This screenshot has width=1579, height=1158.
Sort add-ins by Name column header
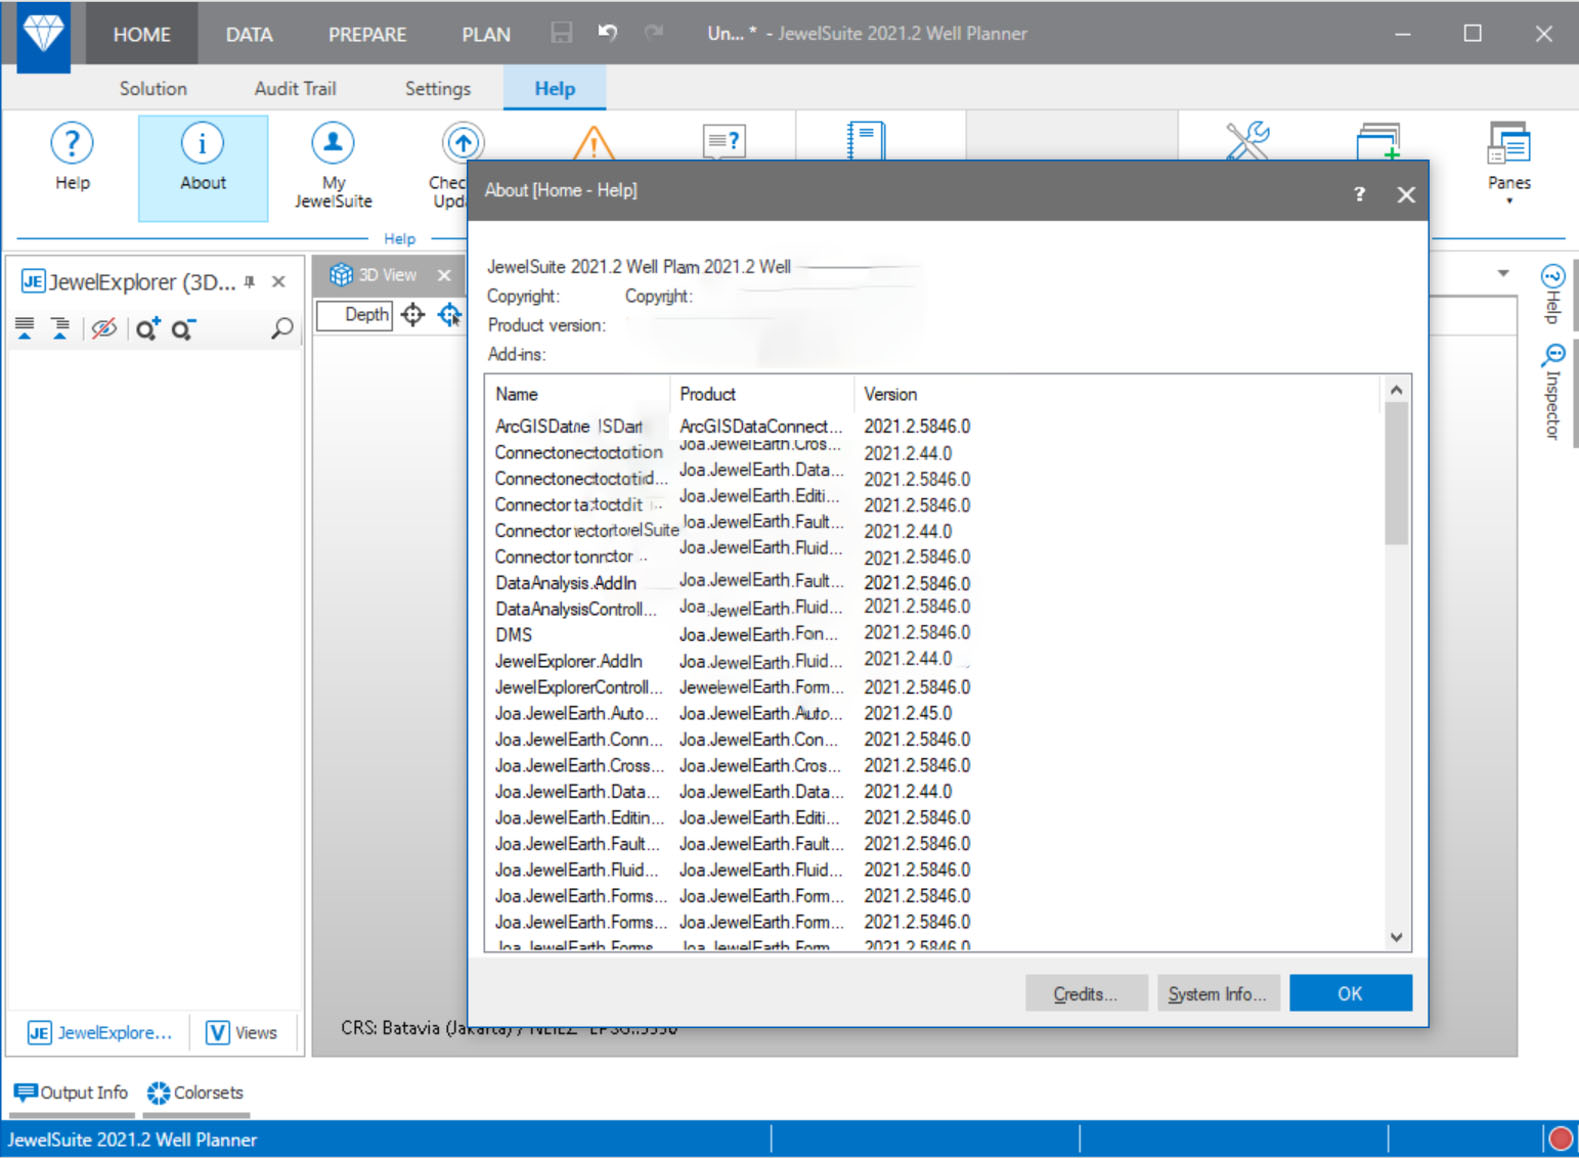coord(577,394)
